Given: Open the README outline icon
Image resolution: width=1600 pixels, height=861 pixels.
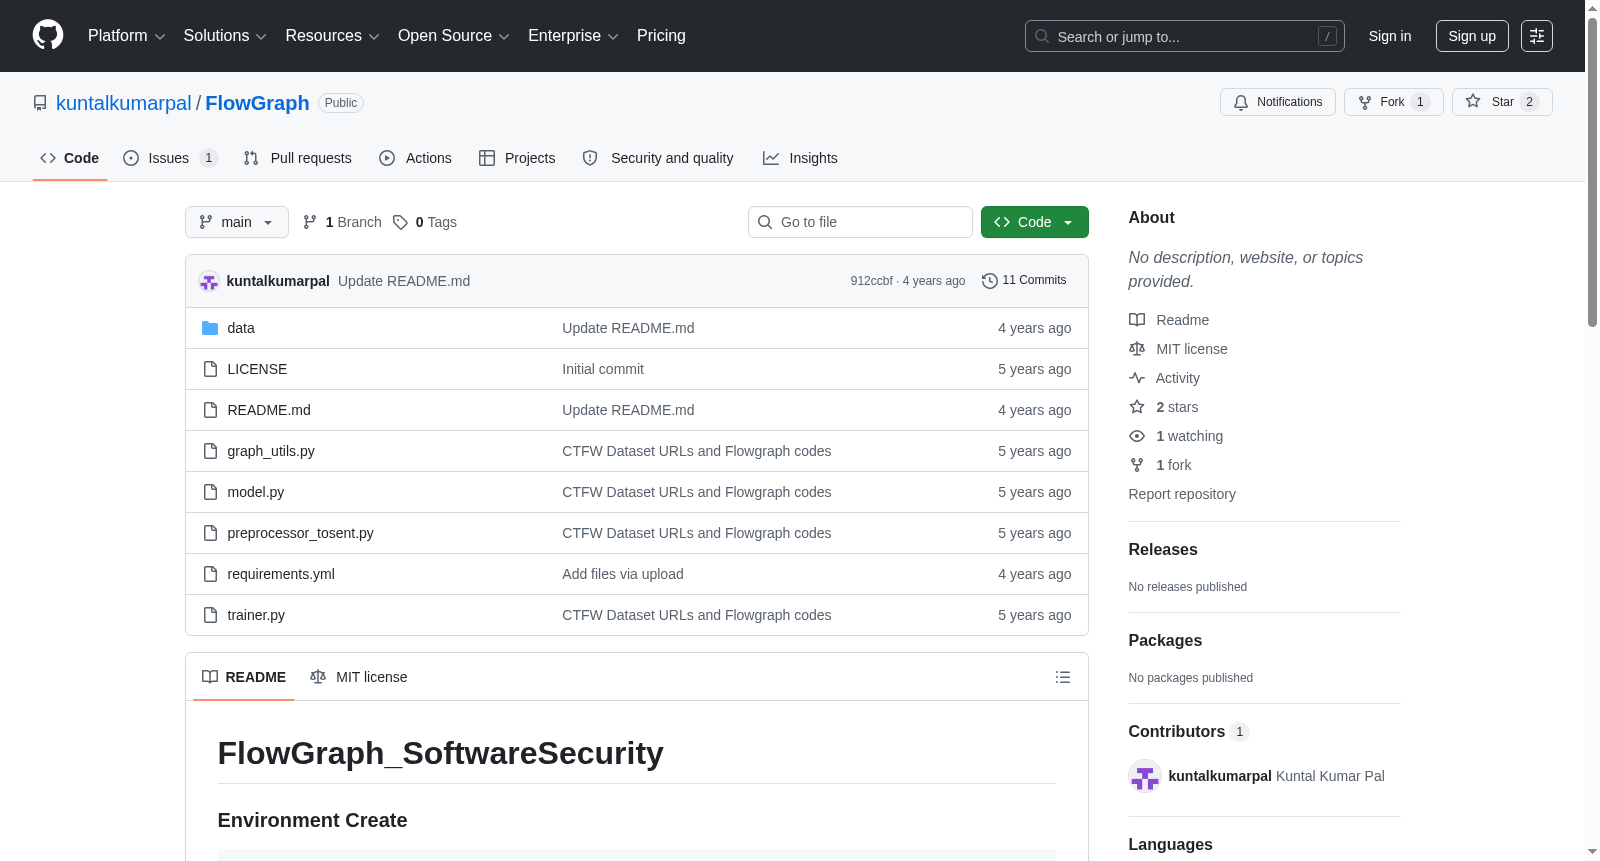Looking at the screenshot, I should (x=1062, y=677).
